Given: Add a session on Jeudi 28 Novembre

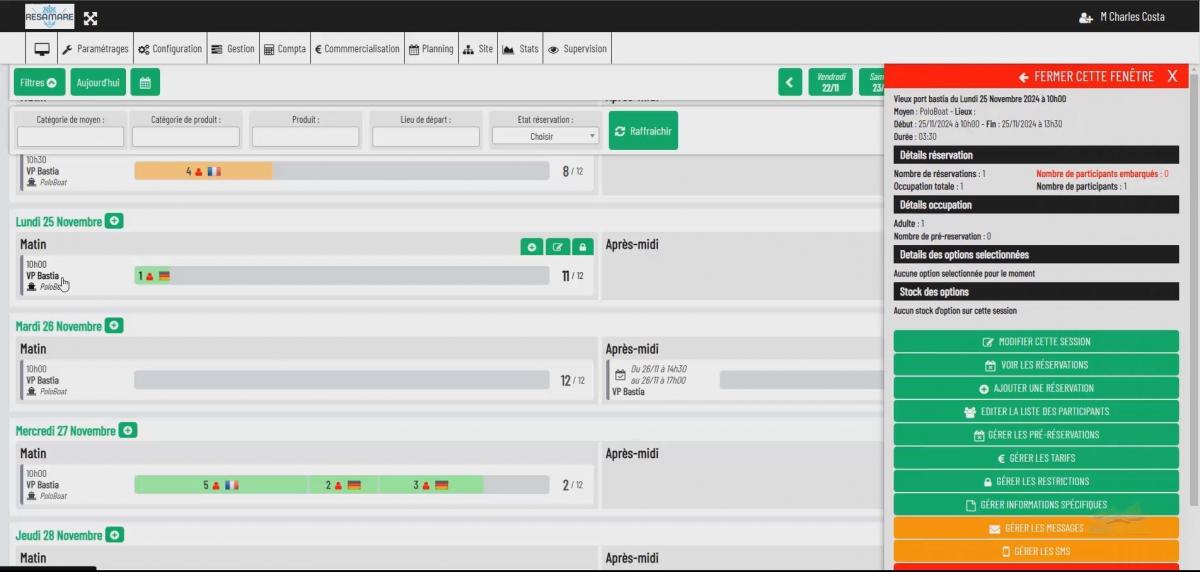Looking at the screenshot, I should click(114, 535).
